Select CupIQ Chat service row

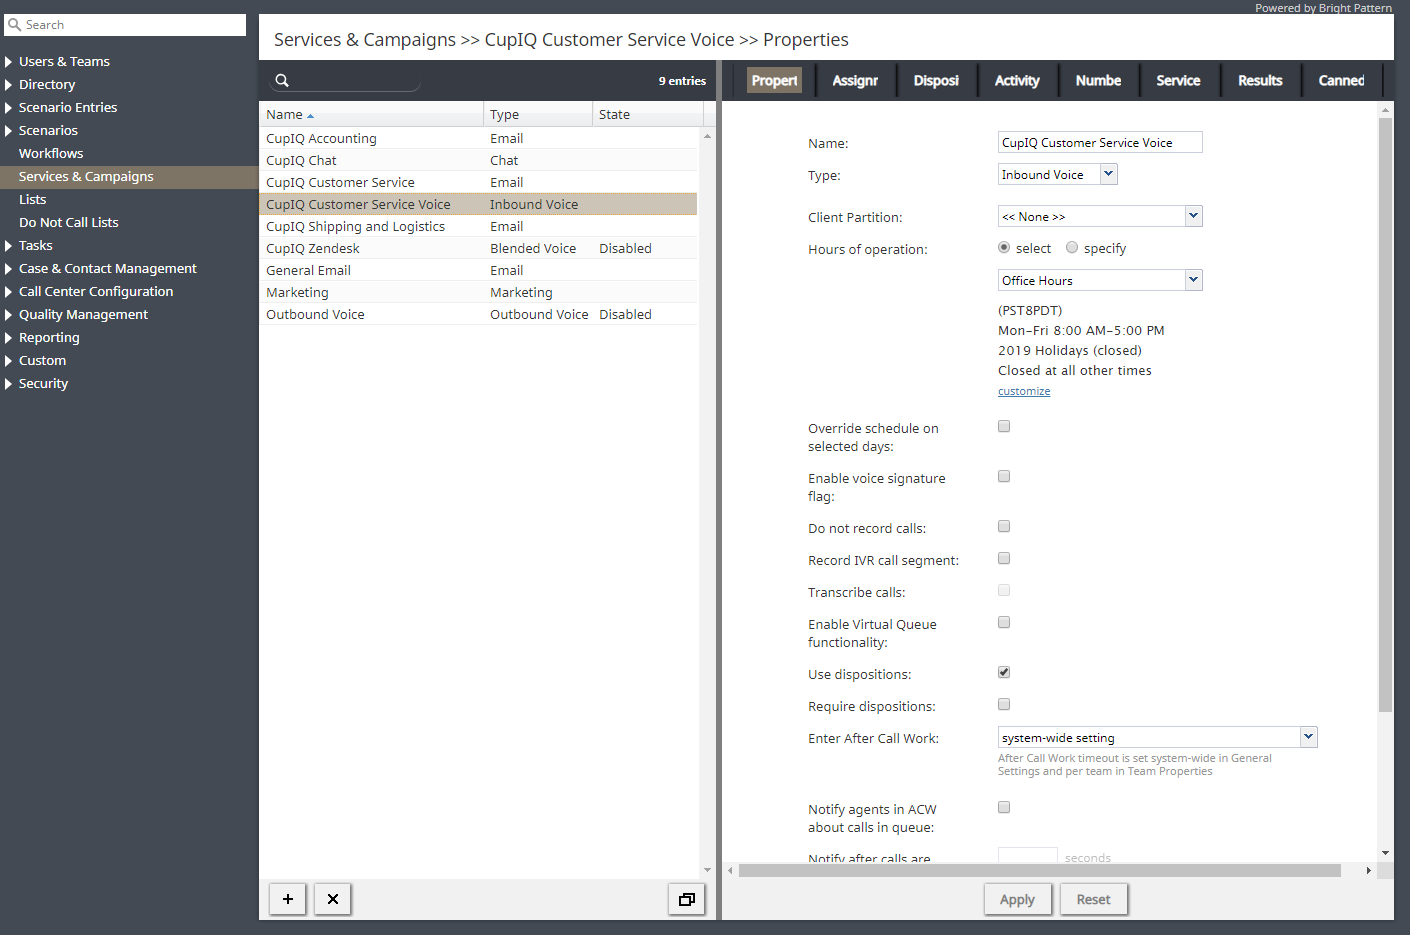coord(478,160)
